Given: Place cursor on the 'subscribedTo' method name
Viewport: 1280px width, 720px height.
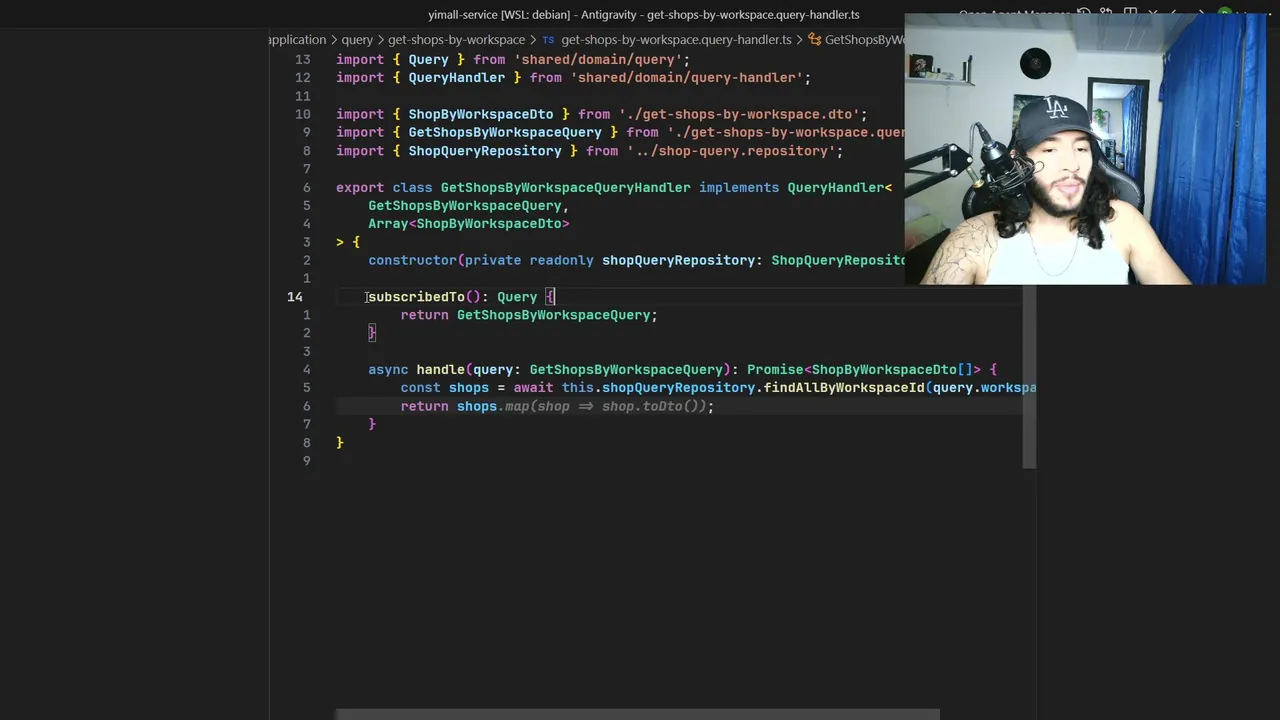Looking at the screenshot, I should 416,297.
